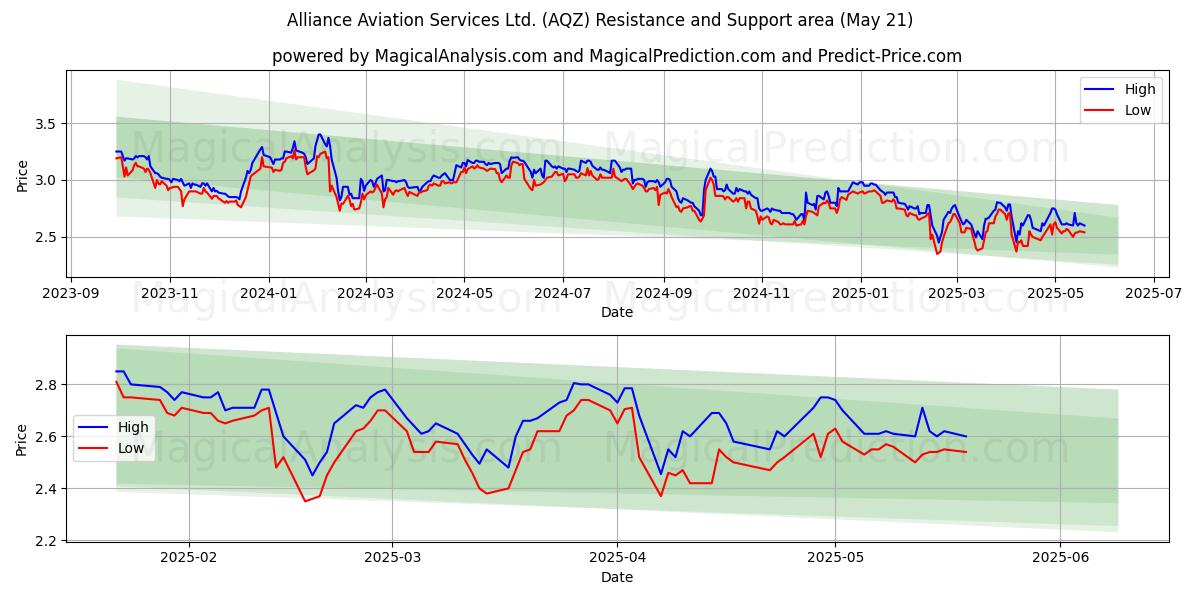
Task: Click 'Low' in the top chart legend
Action: [1138, 110]
